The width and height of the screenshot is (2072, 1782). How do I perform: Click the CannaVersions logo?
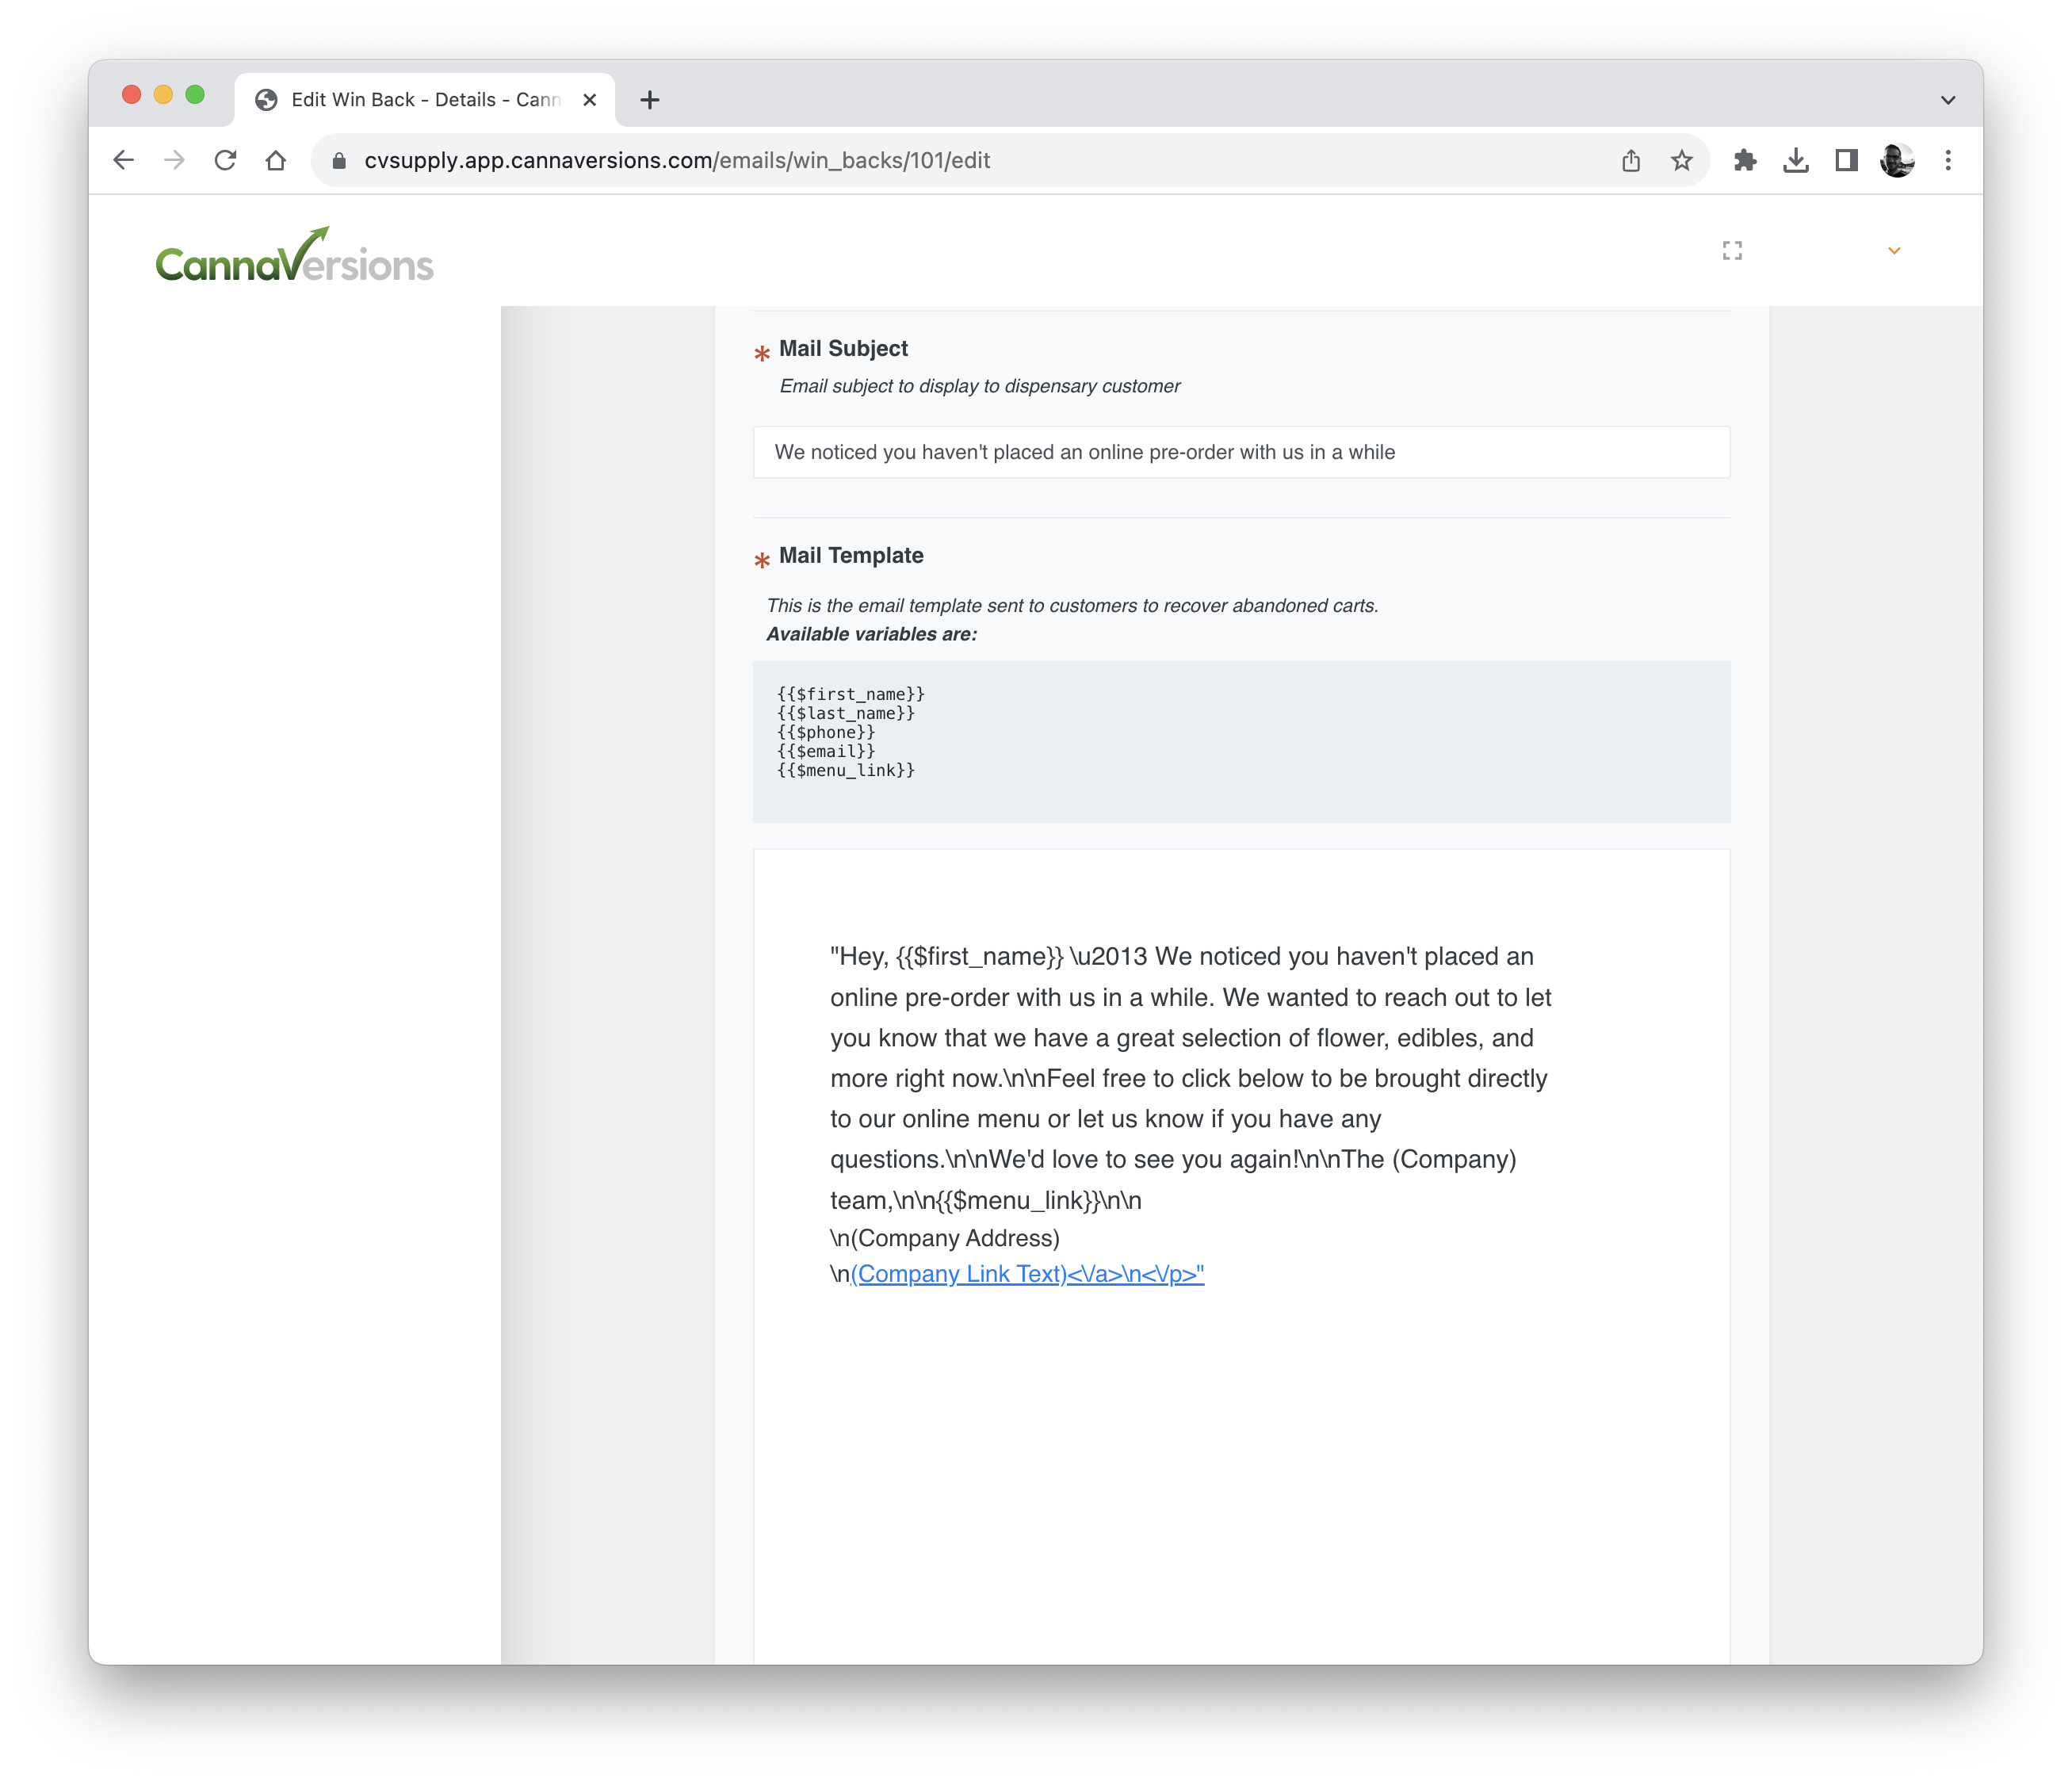click(294, 256)
